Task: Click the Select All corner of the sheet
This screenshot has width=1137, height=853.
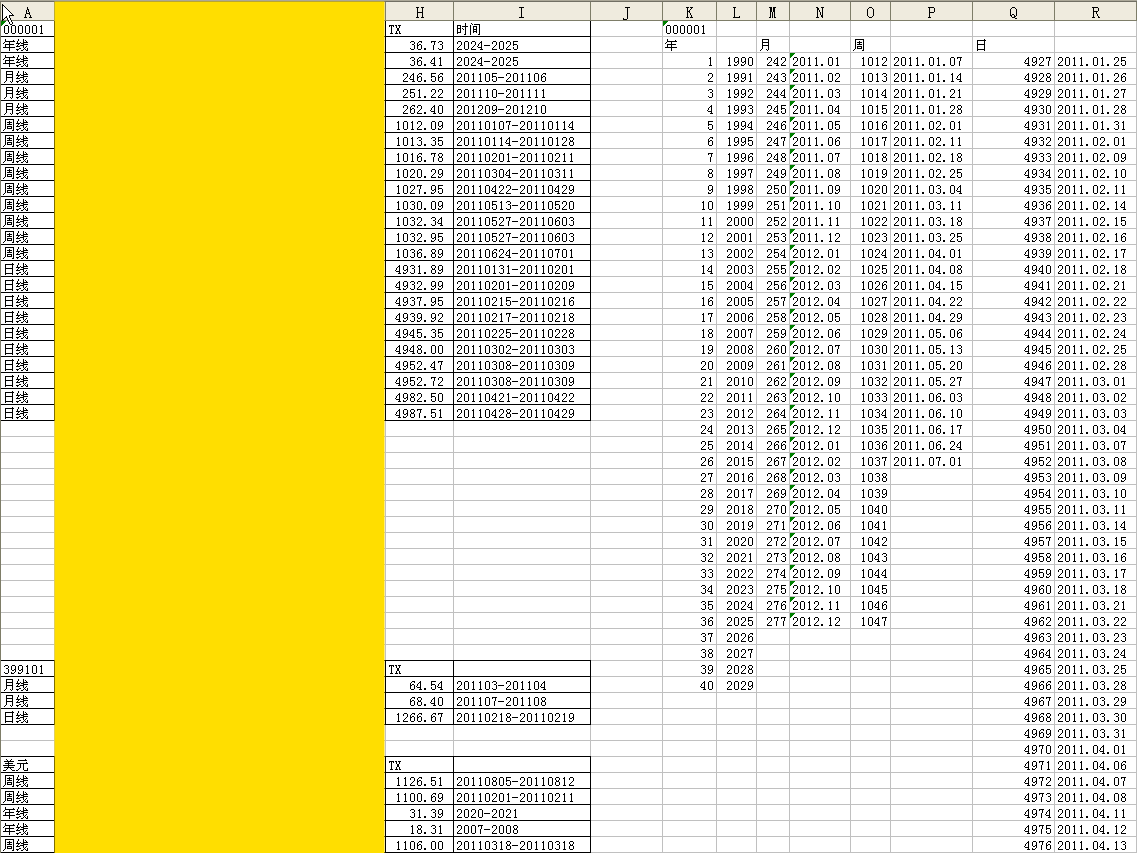Action: point(6,11)
